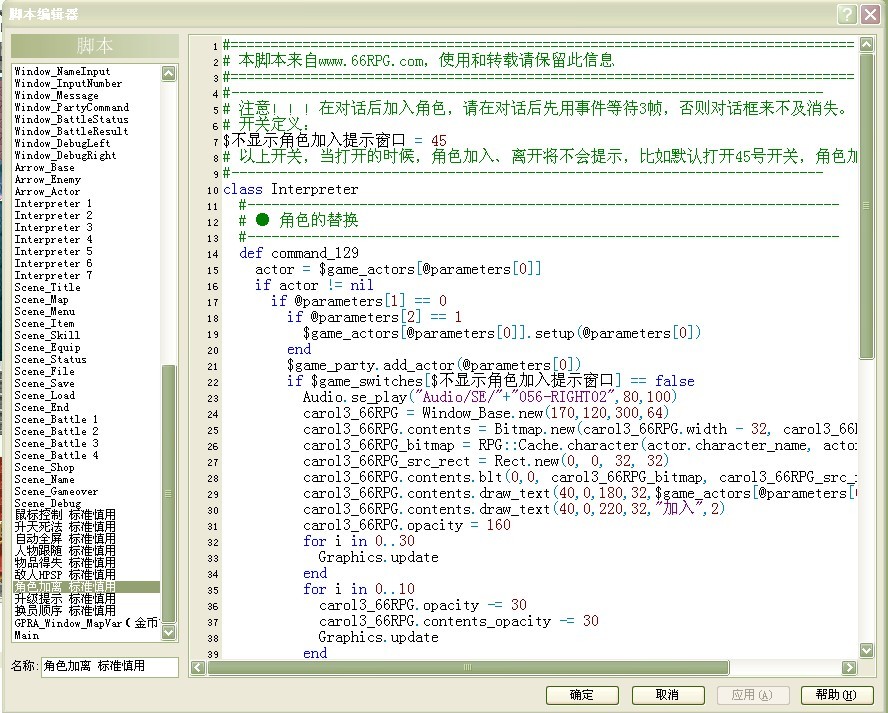Click the 'def command_129' code line
The height and width of the screenshot is (713, 888).
299,253
